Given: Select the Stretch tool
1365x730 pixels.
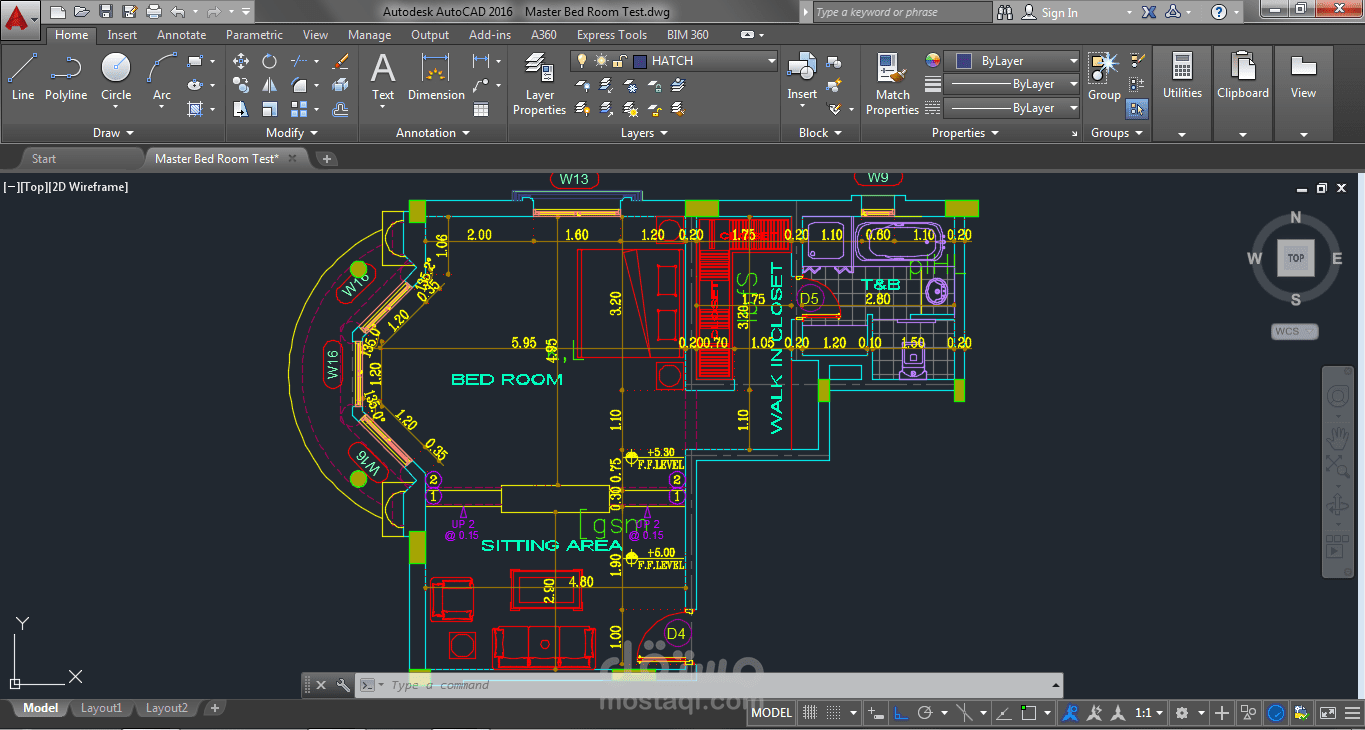Looking at the screenshot, I should tap(241, 109).
